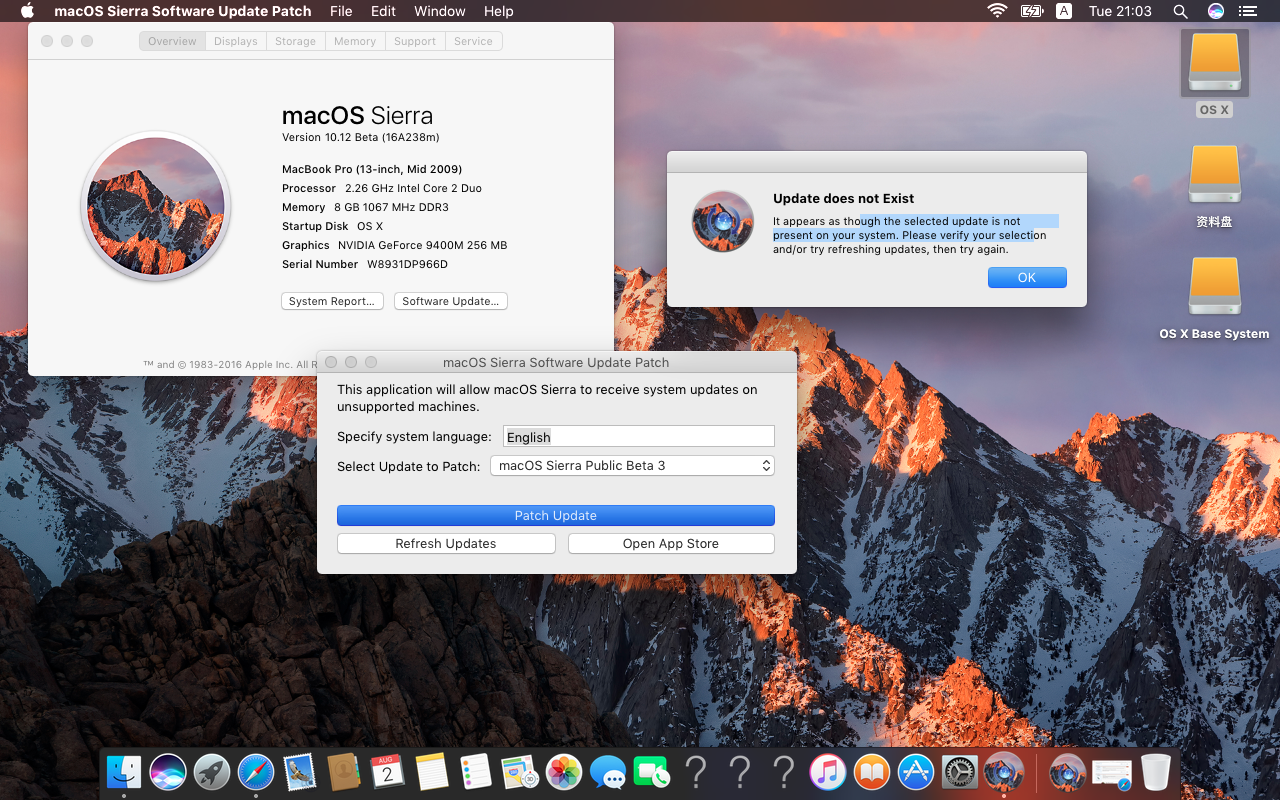Open the Maps icon in Dock
This screenshot has width=1280, height=800.
(520, 771)
